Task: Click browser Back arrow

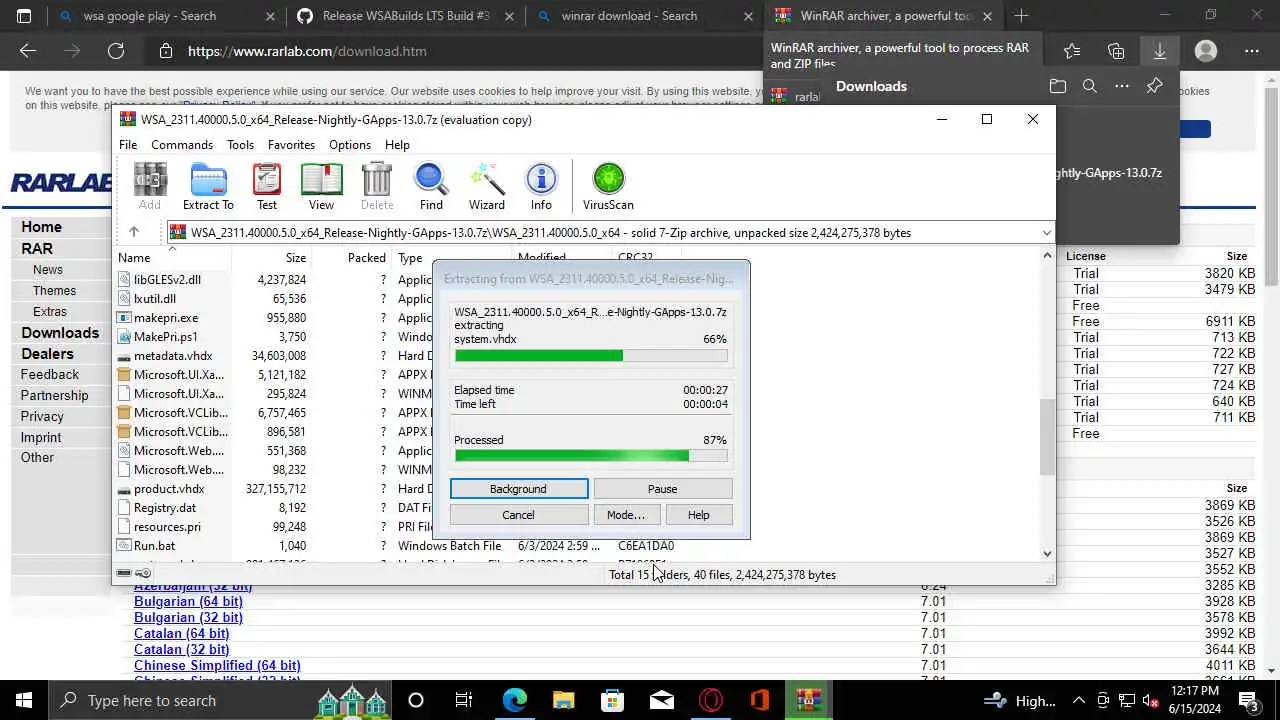Action: pos(28,51)
